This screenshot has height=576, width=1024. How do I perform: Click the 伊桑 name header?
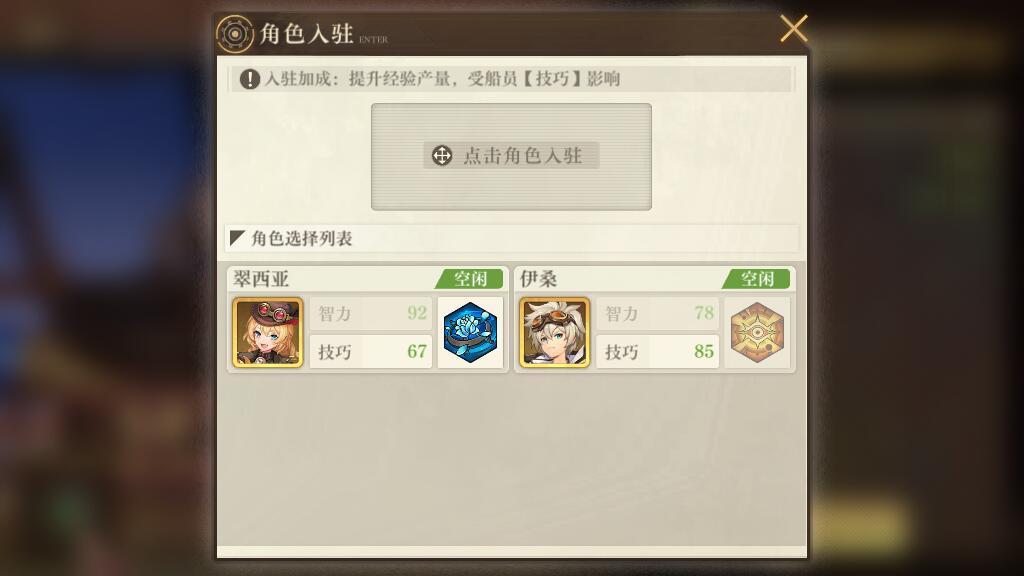coord(538,280)
